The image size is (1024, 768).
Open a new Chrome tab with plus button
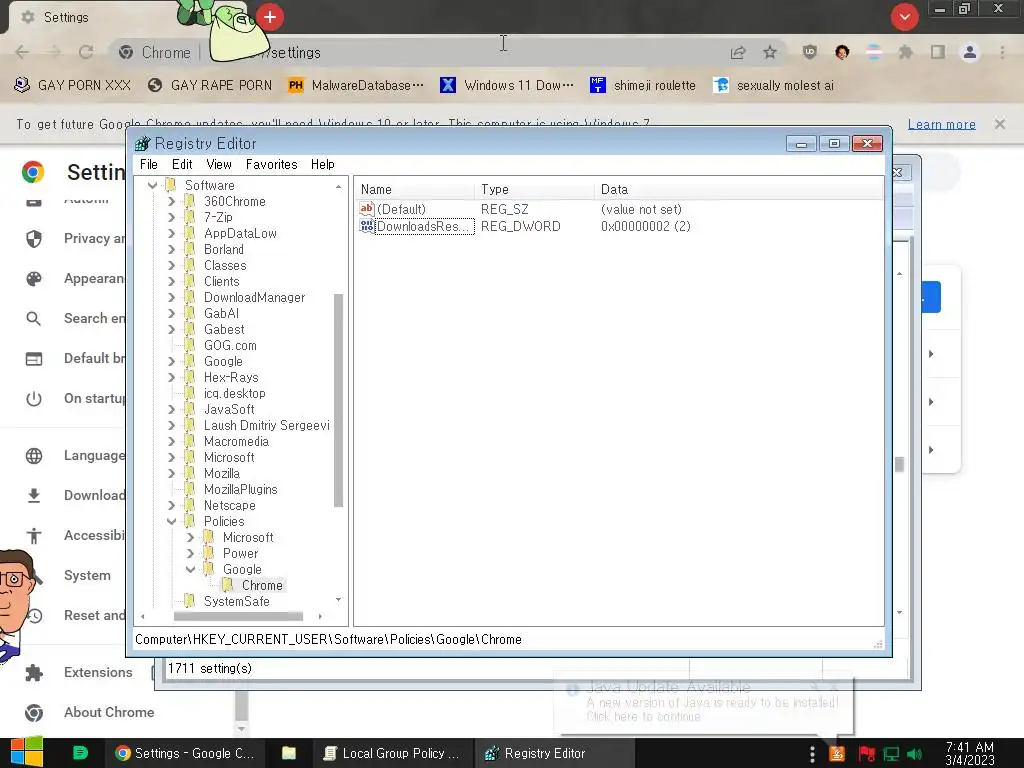point(270,17)
